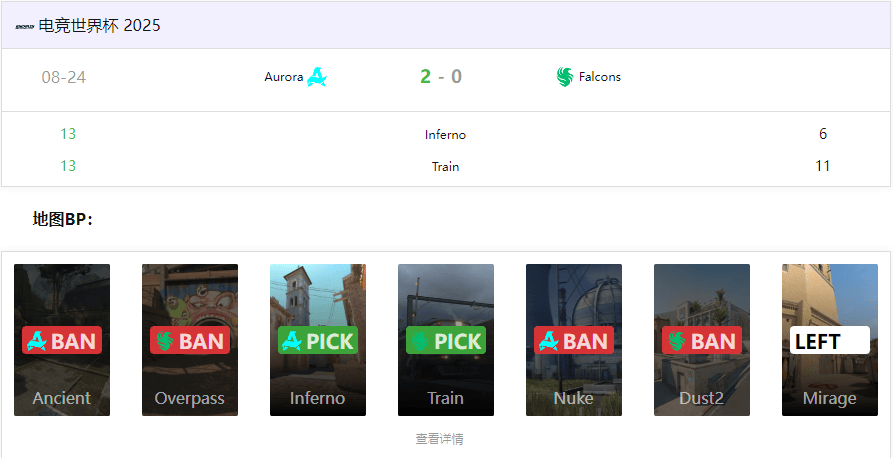Click the tournament logo beside 电竞世界杯 2025
The width and height of the screenshot is (893, 458).
click(x=26, y=26)
